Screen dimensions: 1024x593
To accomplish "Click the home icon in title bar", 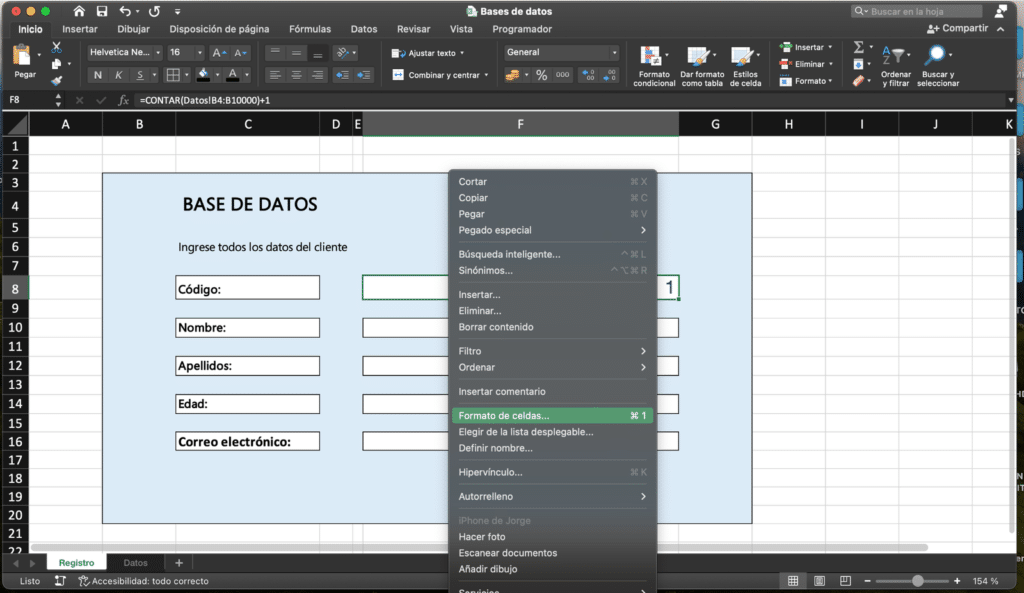I will point(79,11).
